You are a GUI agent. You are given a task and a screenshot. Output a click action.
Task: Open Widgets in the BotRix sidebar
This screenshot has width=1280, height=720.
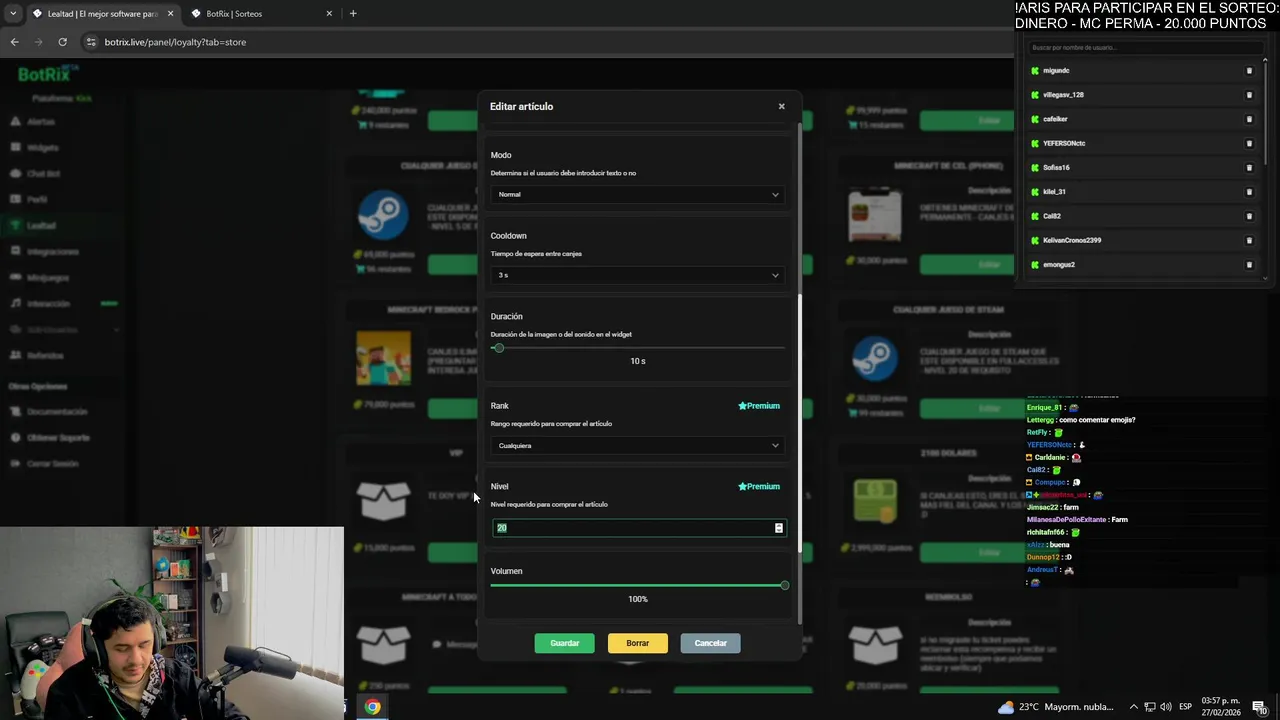[42, 148]
